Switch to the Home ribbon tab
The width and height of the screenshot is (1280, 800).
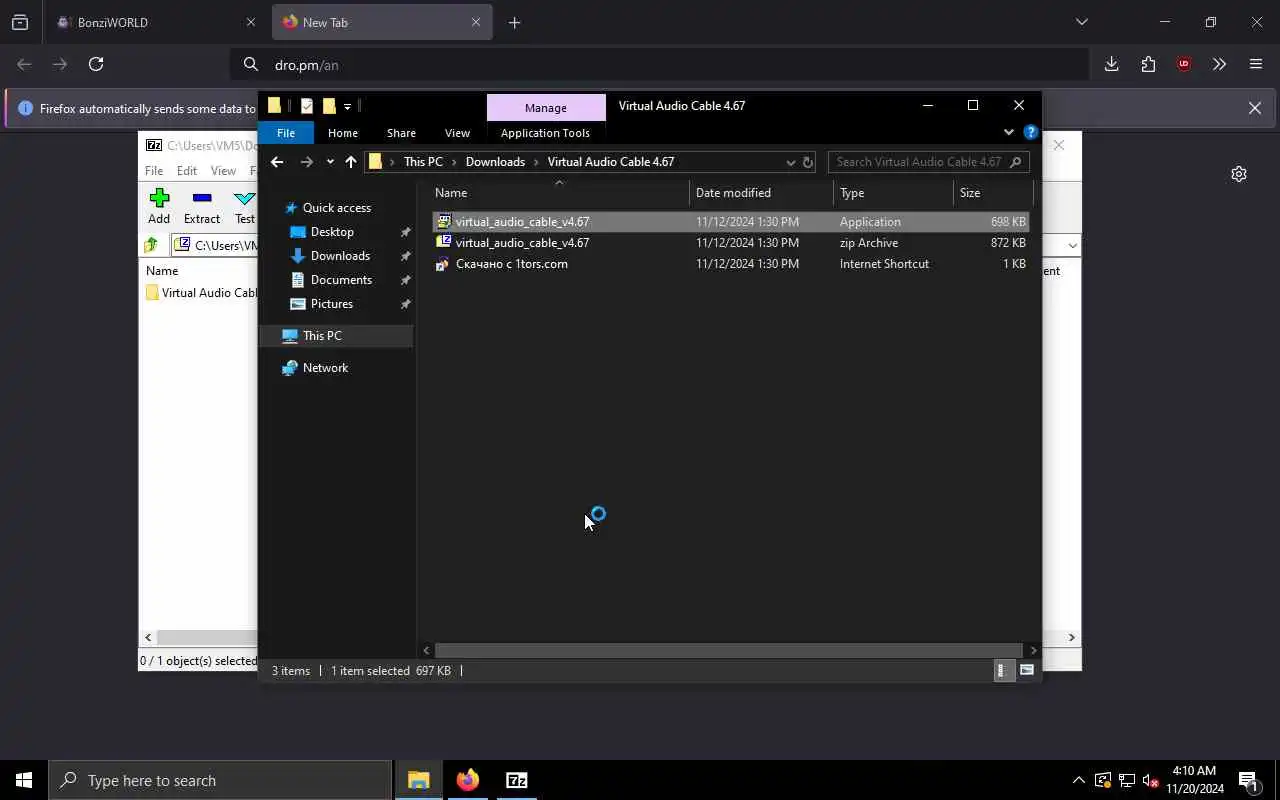coord(343,133)
